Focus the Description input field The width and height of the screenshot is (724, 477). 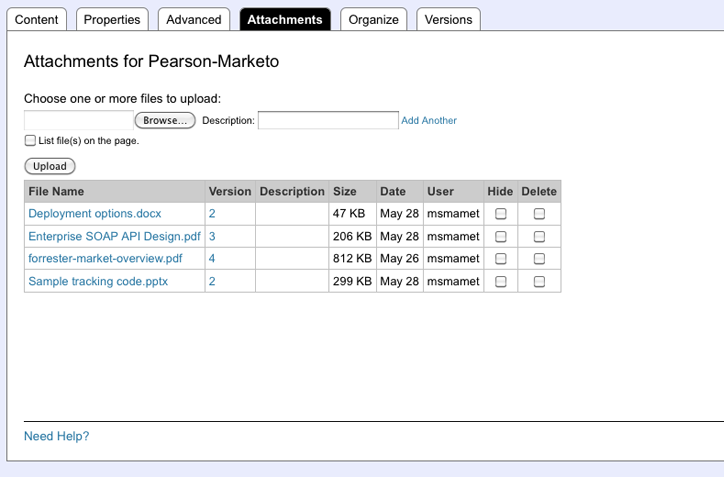click(328, 121)
